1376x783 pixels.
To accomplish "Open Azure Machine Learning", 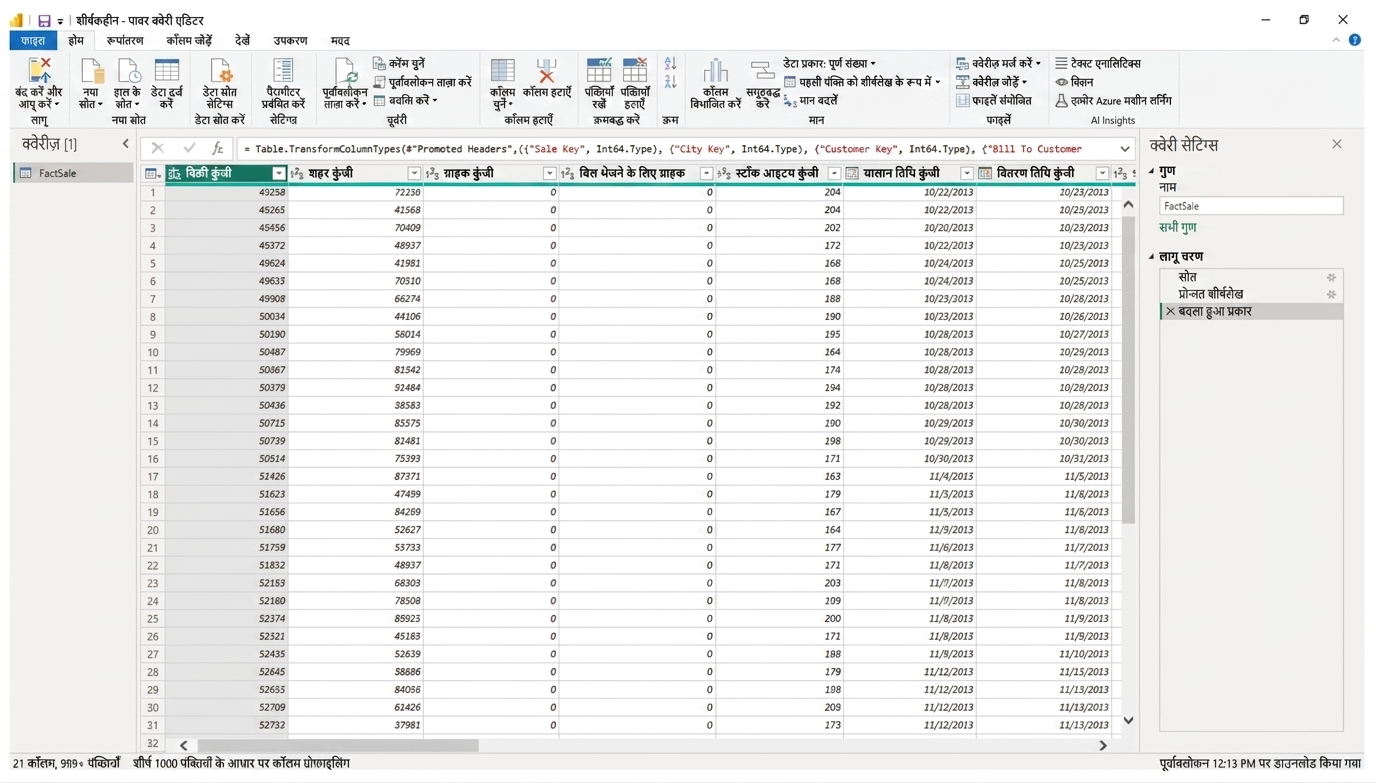I will (1113, 100).
